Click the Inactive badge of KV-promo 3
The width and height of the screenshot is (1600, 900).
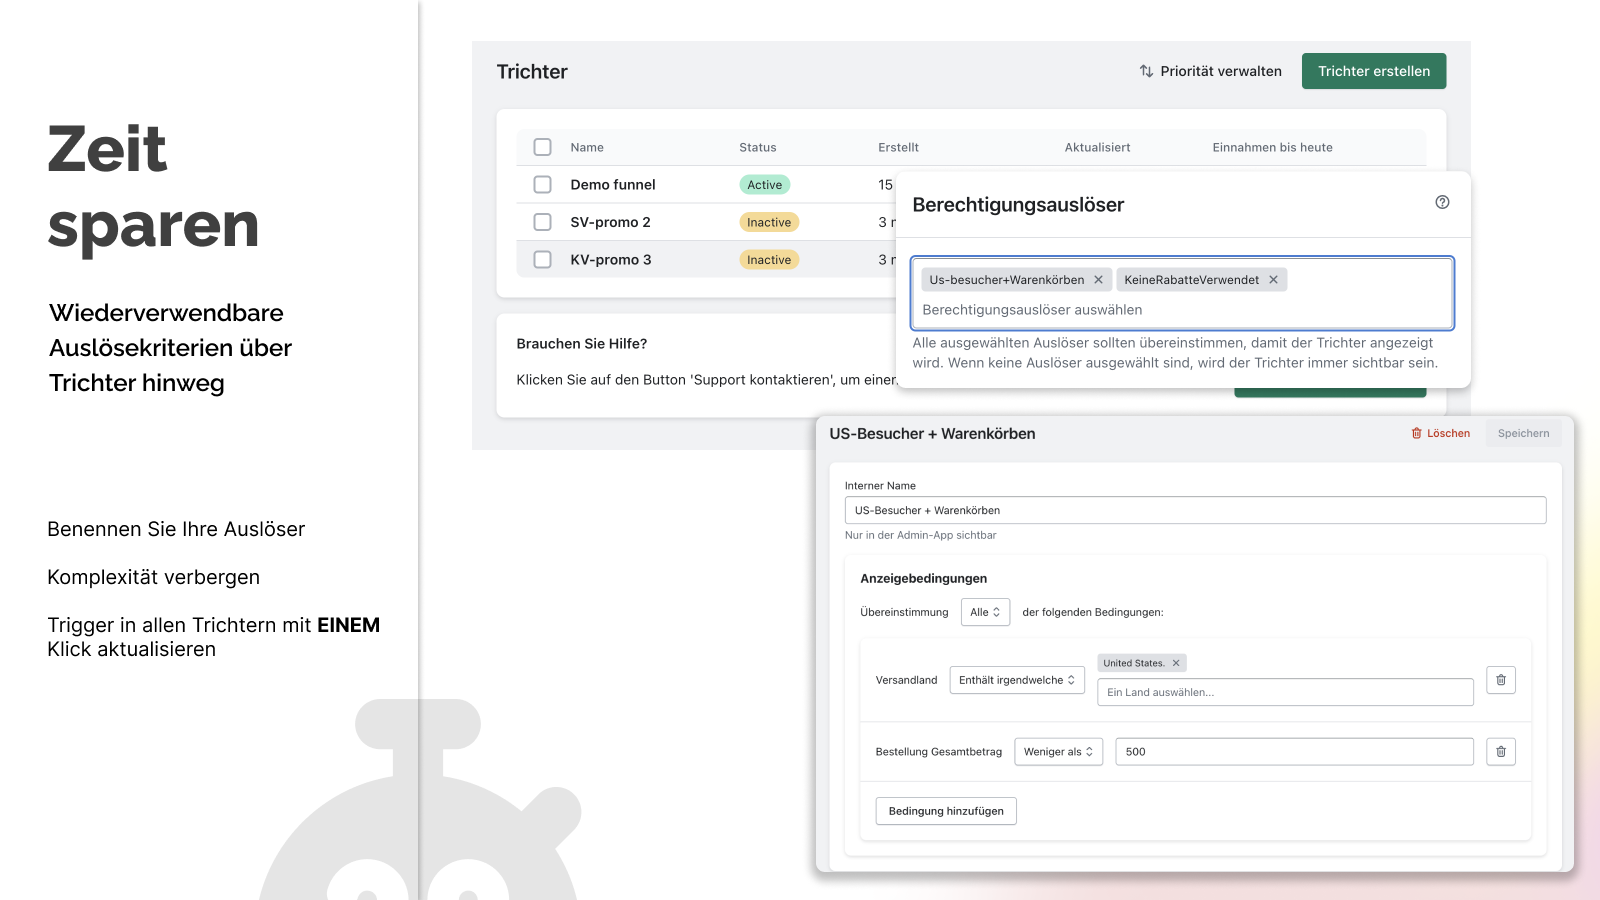point(769,260)
